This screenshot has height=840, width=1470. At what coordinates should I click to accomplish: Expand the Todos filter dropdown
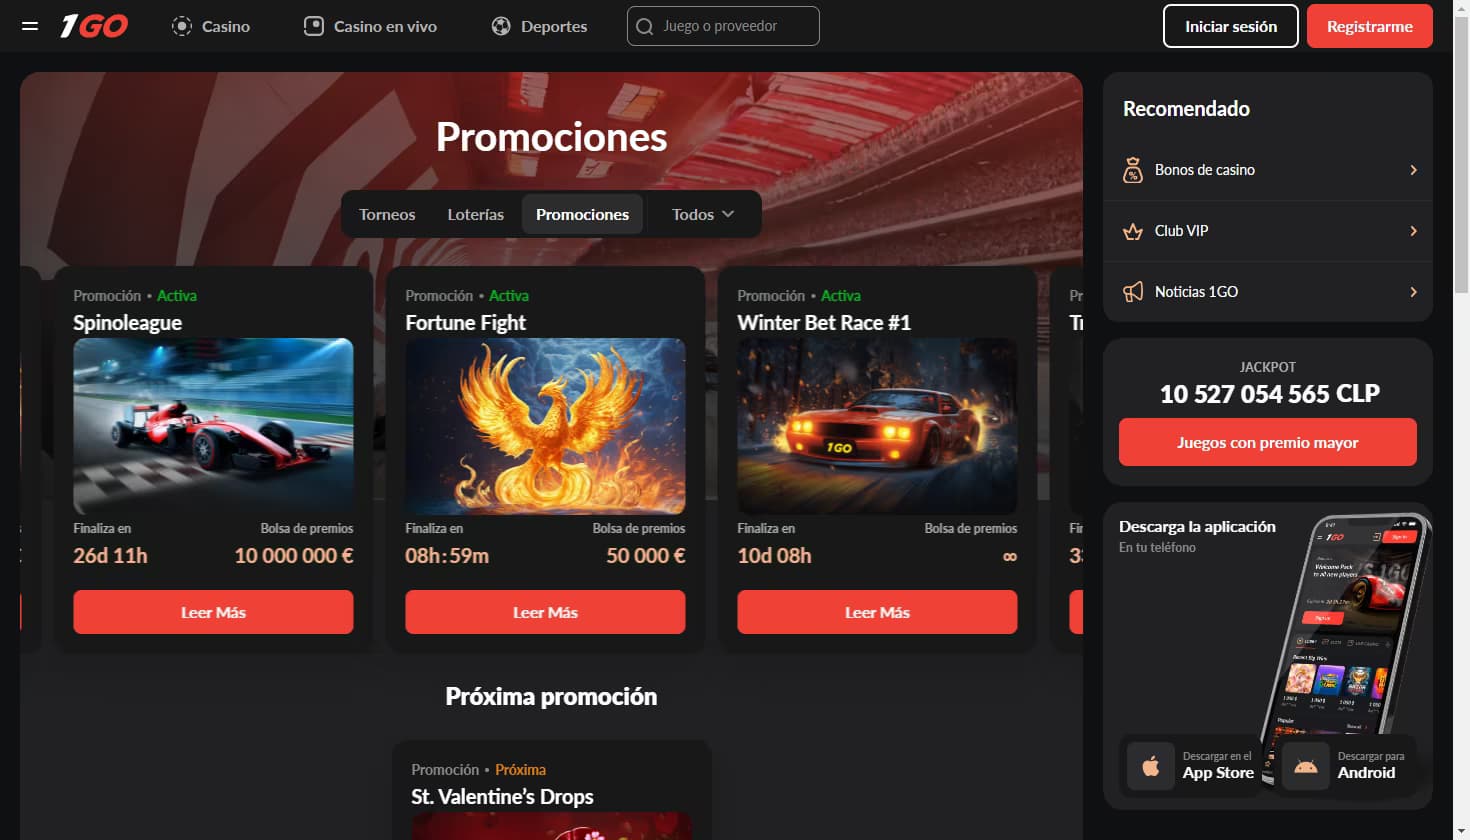(703, 214)
